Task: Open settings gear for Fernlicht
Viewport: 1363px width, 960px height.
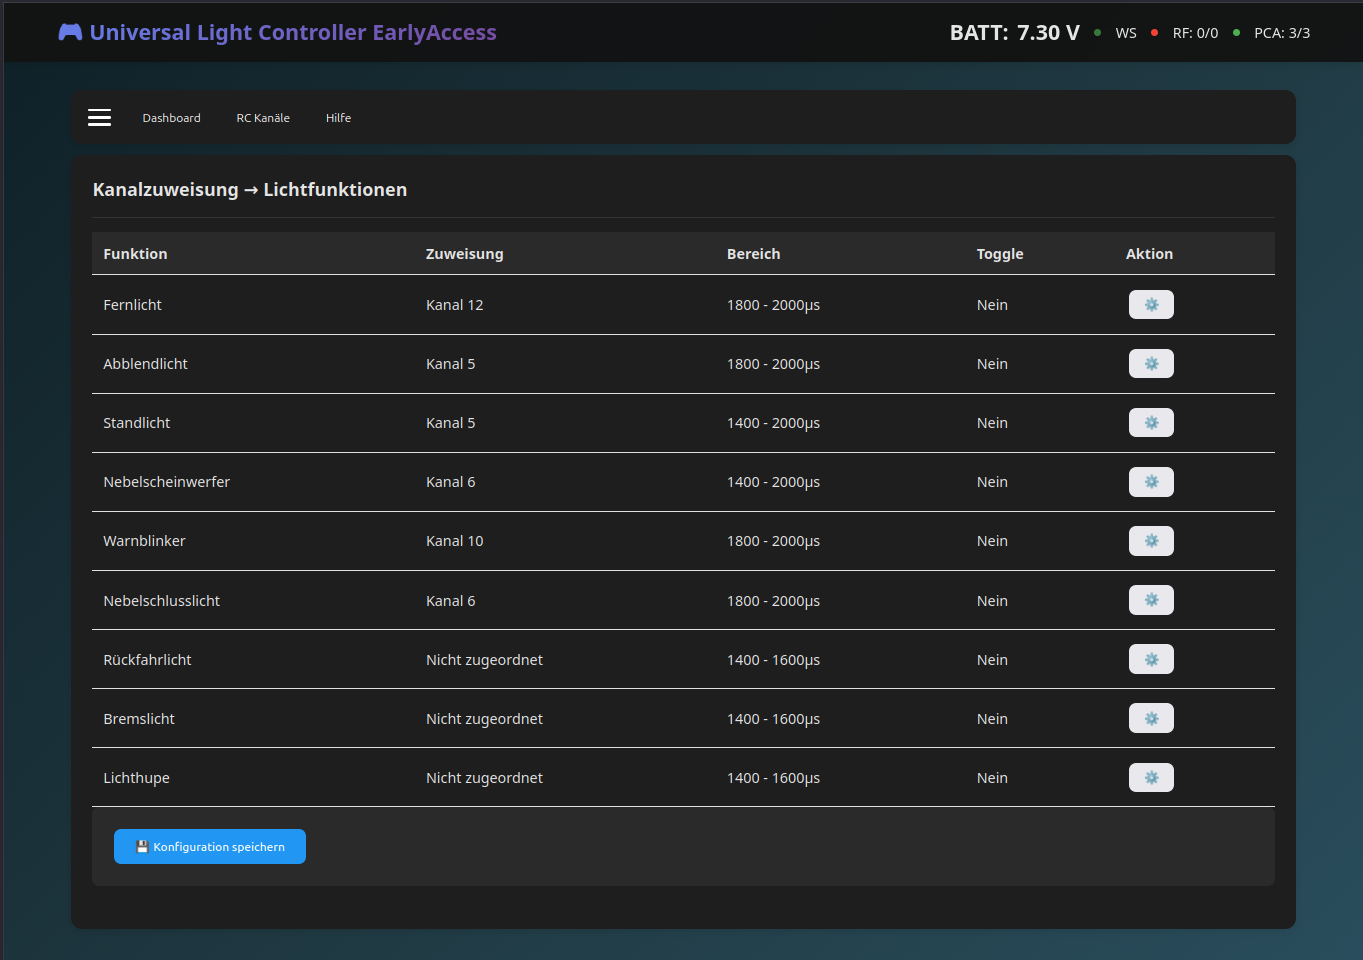Action: (x=1150, y=305)
